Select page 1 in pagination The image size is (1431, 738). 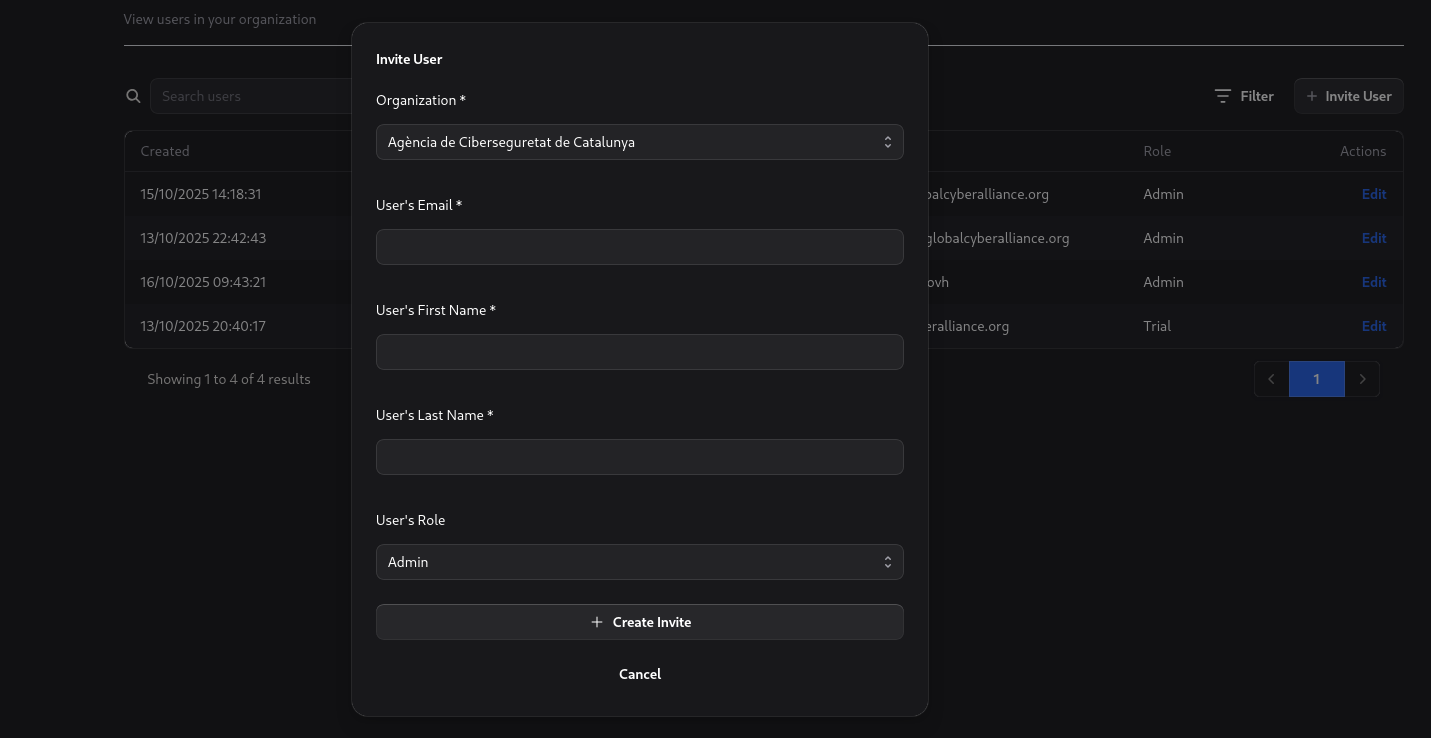(x=1316, y=379)
